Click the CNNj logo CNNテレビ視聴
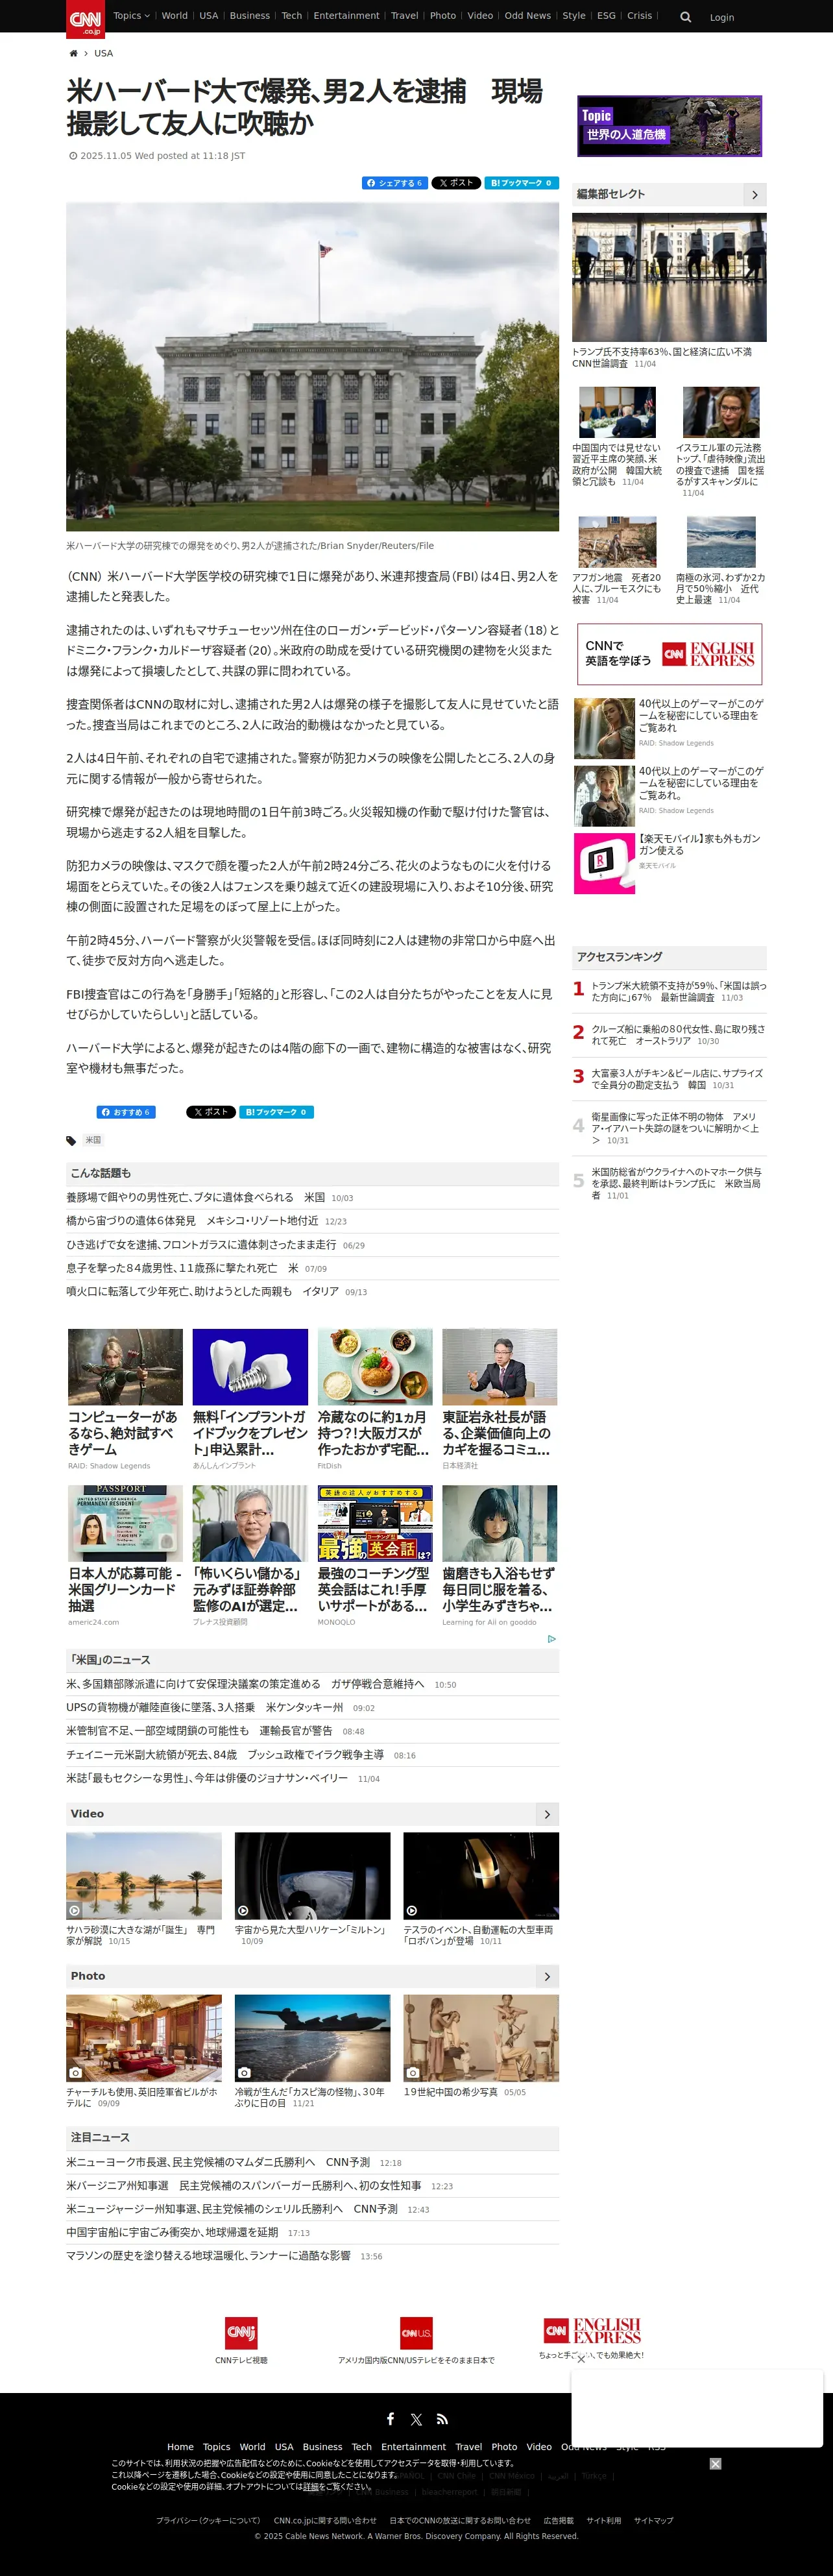 241,2333
